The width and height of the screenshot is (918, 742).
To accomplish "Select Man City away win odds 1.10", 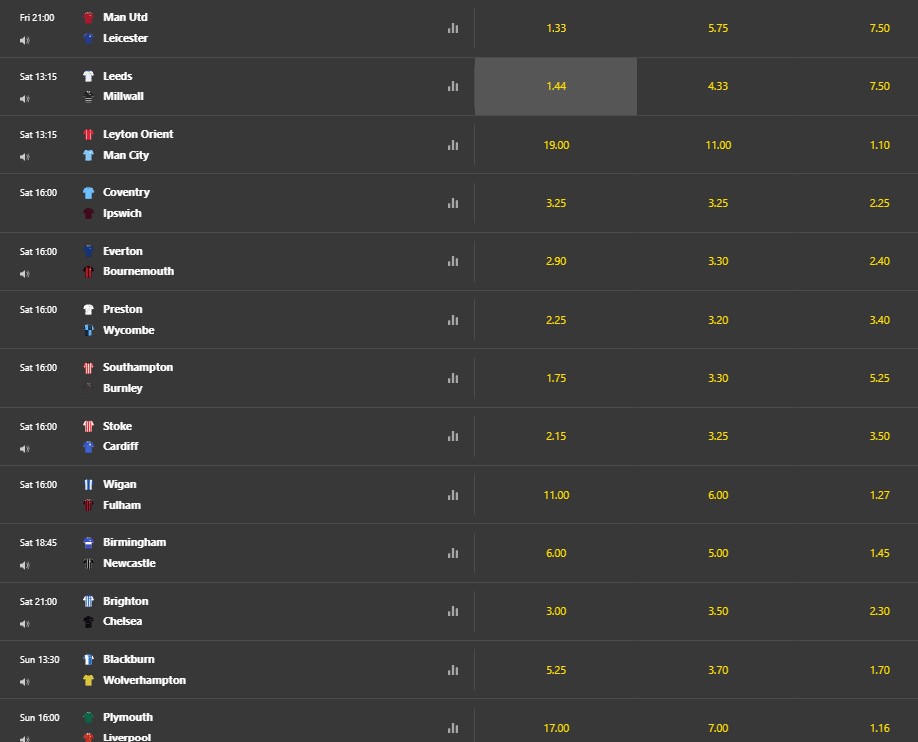I will (x=879, y=145).
